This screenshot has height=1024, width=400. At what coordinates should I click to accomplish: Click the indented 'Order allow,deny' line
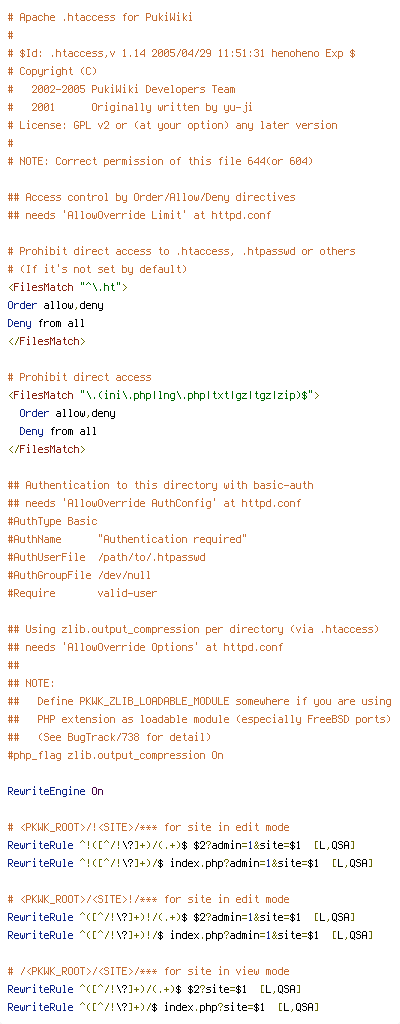[x=67, y=413]
